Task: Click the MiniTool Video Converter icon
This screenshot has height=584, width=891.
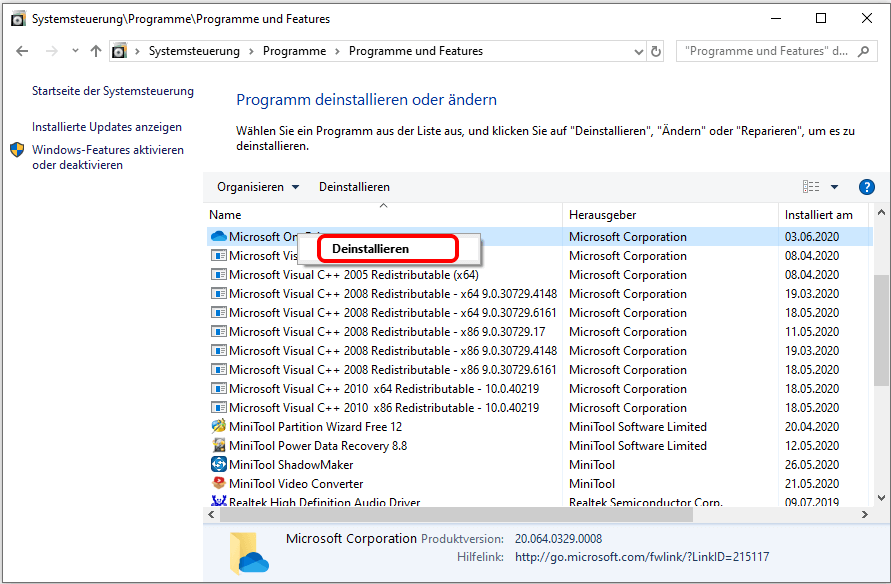Action: (218, 483)
